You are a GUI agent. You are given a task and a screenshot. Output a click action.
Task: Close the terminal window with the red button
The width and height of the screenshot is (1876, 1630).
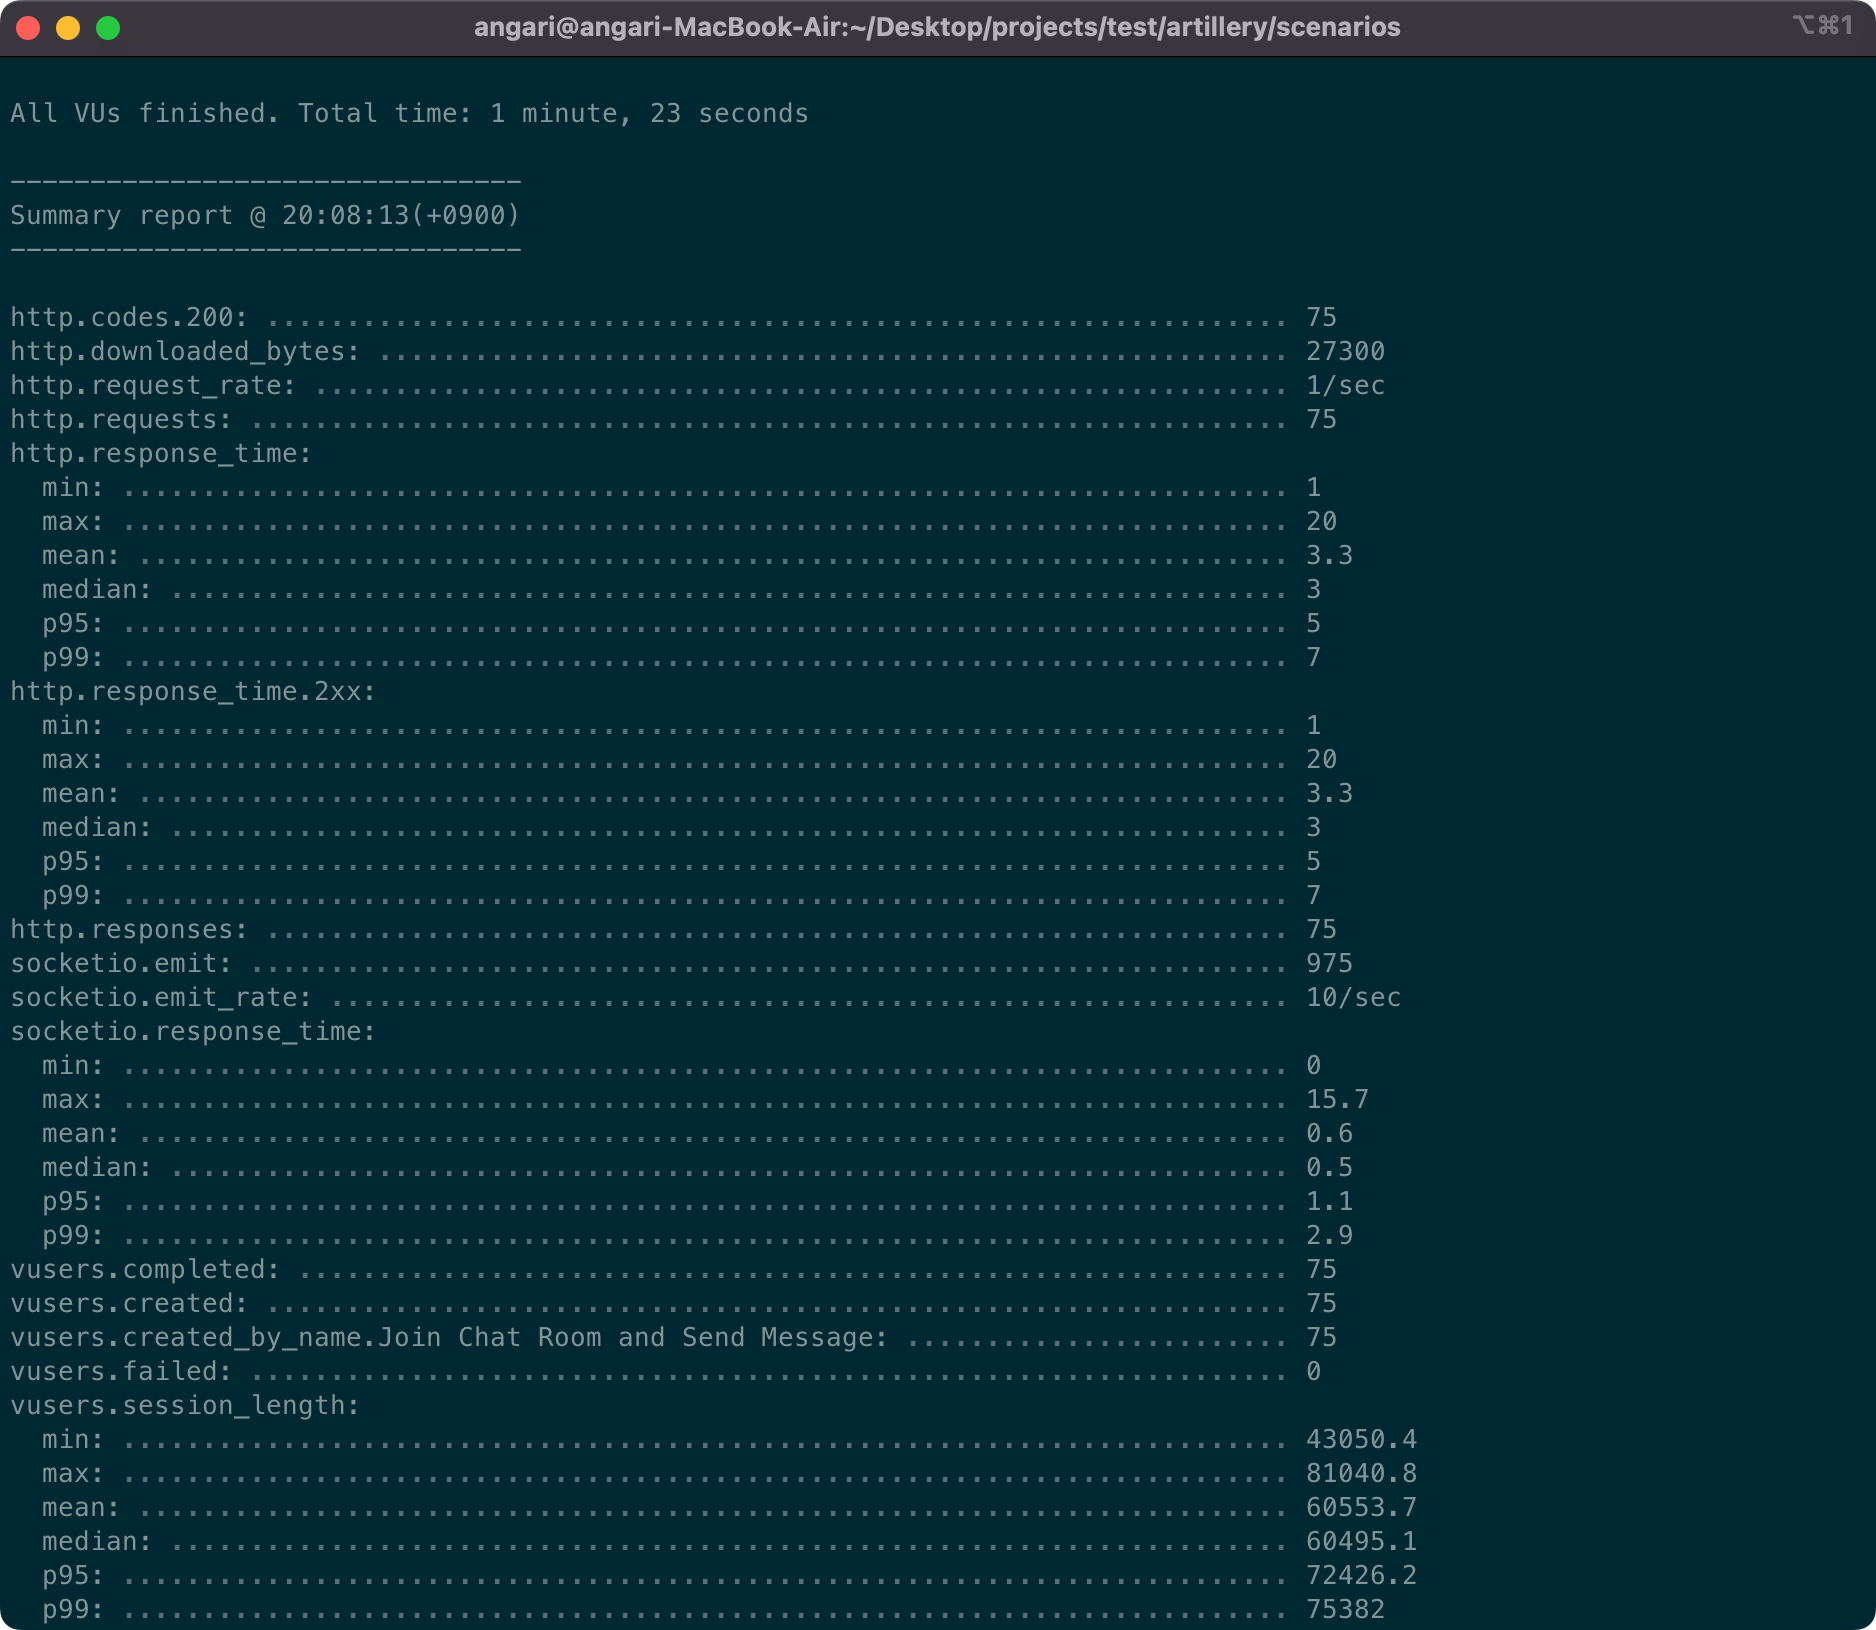pos(28,28)
